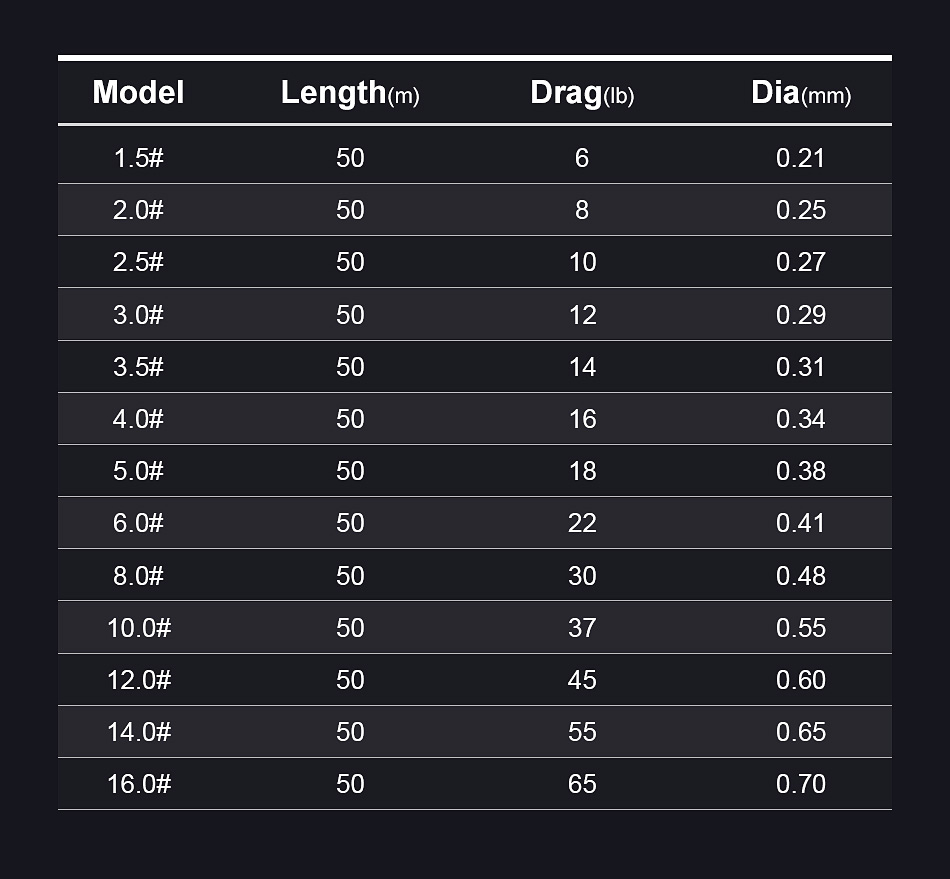Select the 16.0# model cell
This screenshot has width=950, height=879.
coord(138,784)
